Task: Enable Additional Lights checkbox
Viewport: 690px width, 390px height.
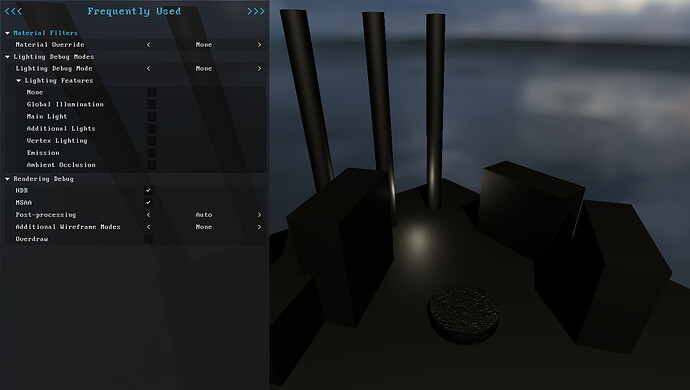Action: tap(152, 129)
